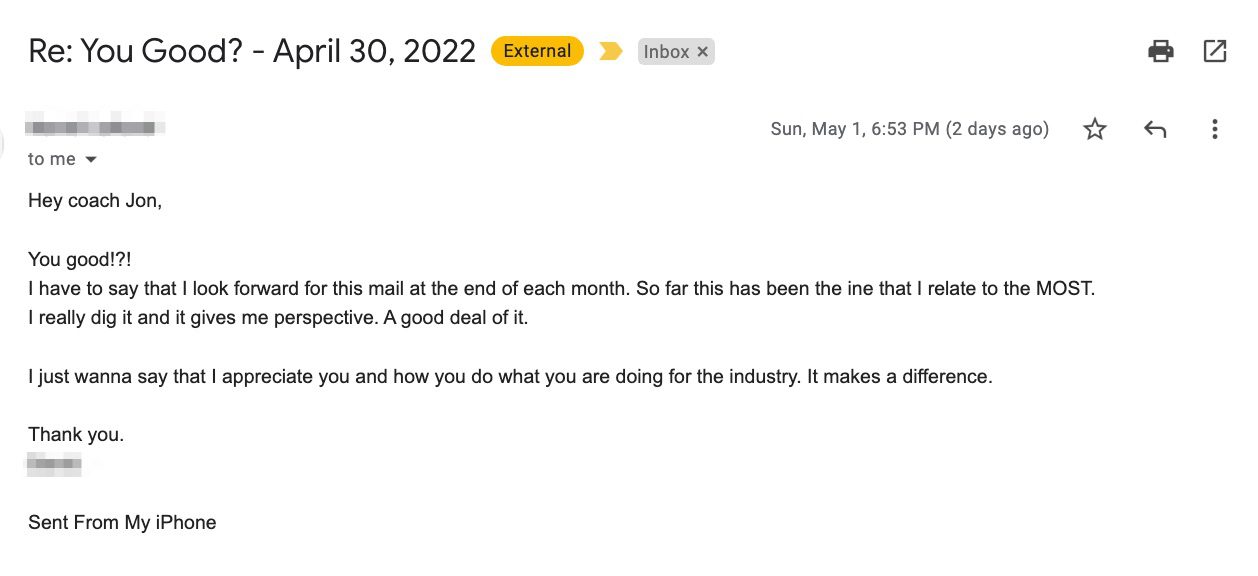The width and height of the screenshot is (1258, 576).
Task: Open the three-dot More options menu
Action: tap(1214, 129)
